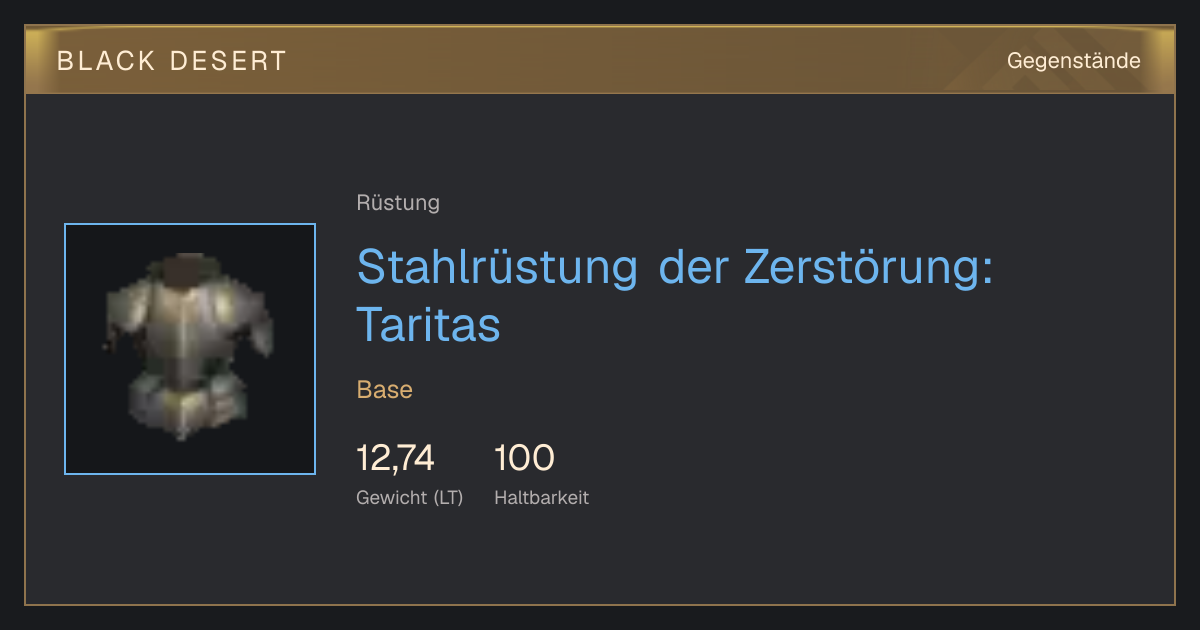Click the golden header banner bar
1200x630 pixels.
pos(600,60)
